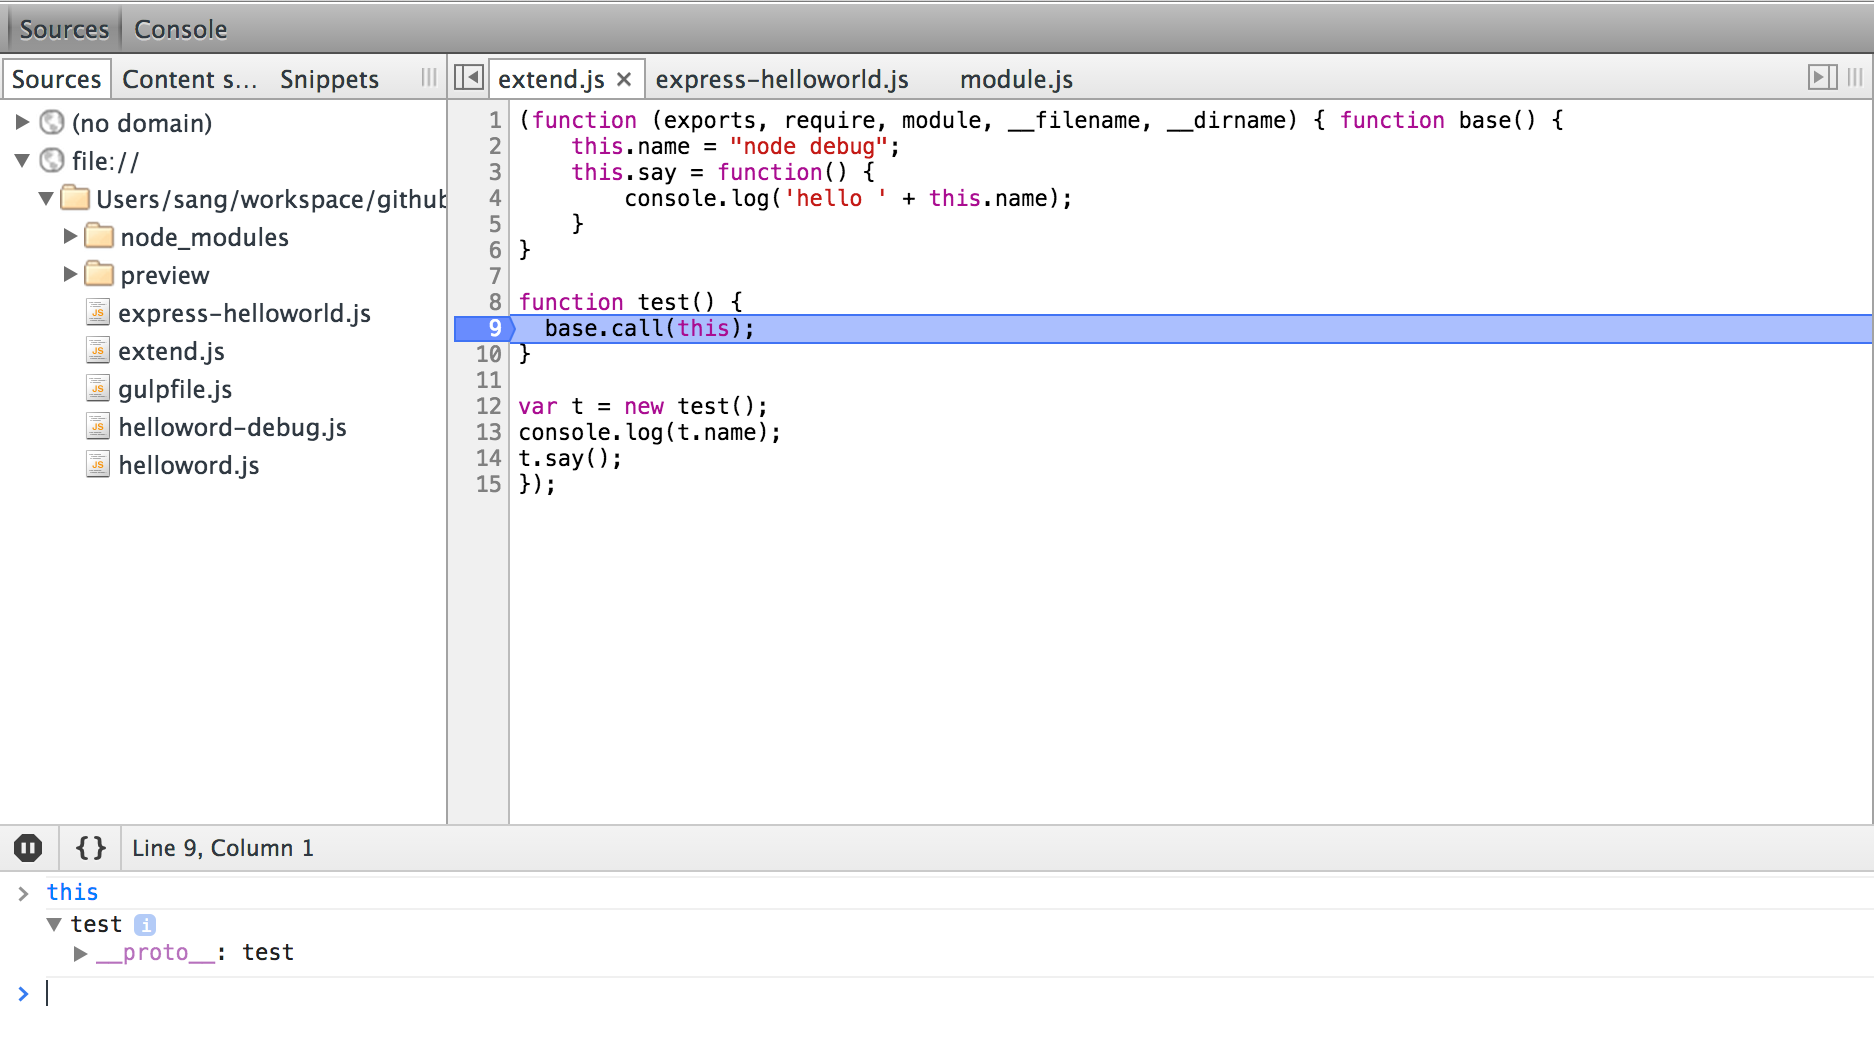The height and width of the screenshot is (1048, 1874).
Task: Hide the navigator sidebar panel icon
Action: tap(468, 78)
